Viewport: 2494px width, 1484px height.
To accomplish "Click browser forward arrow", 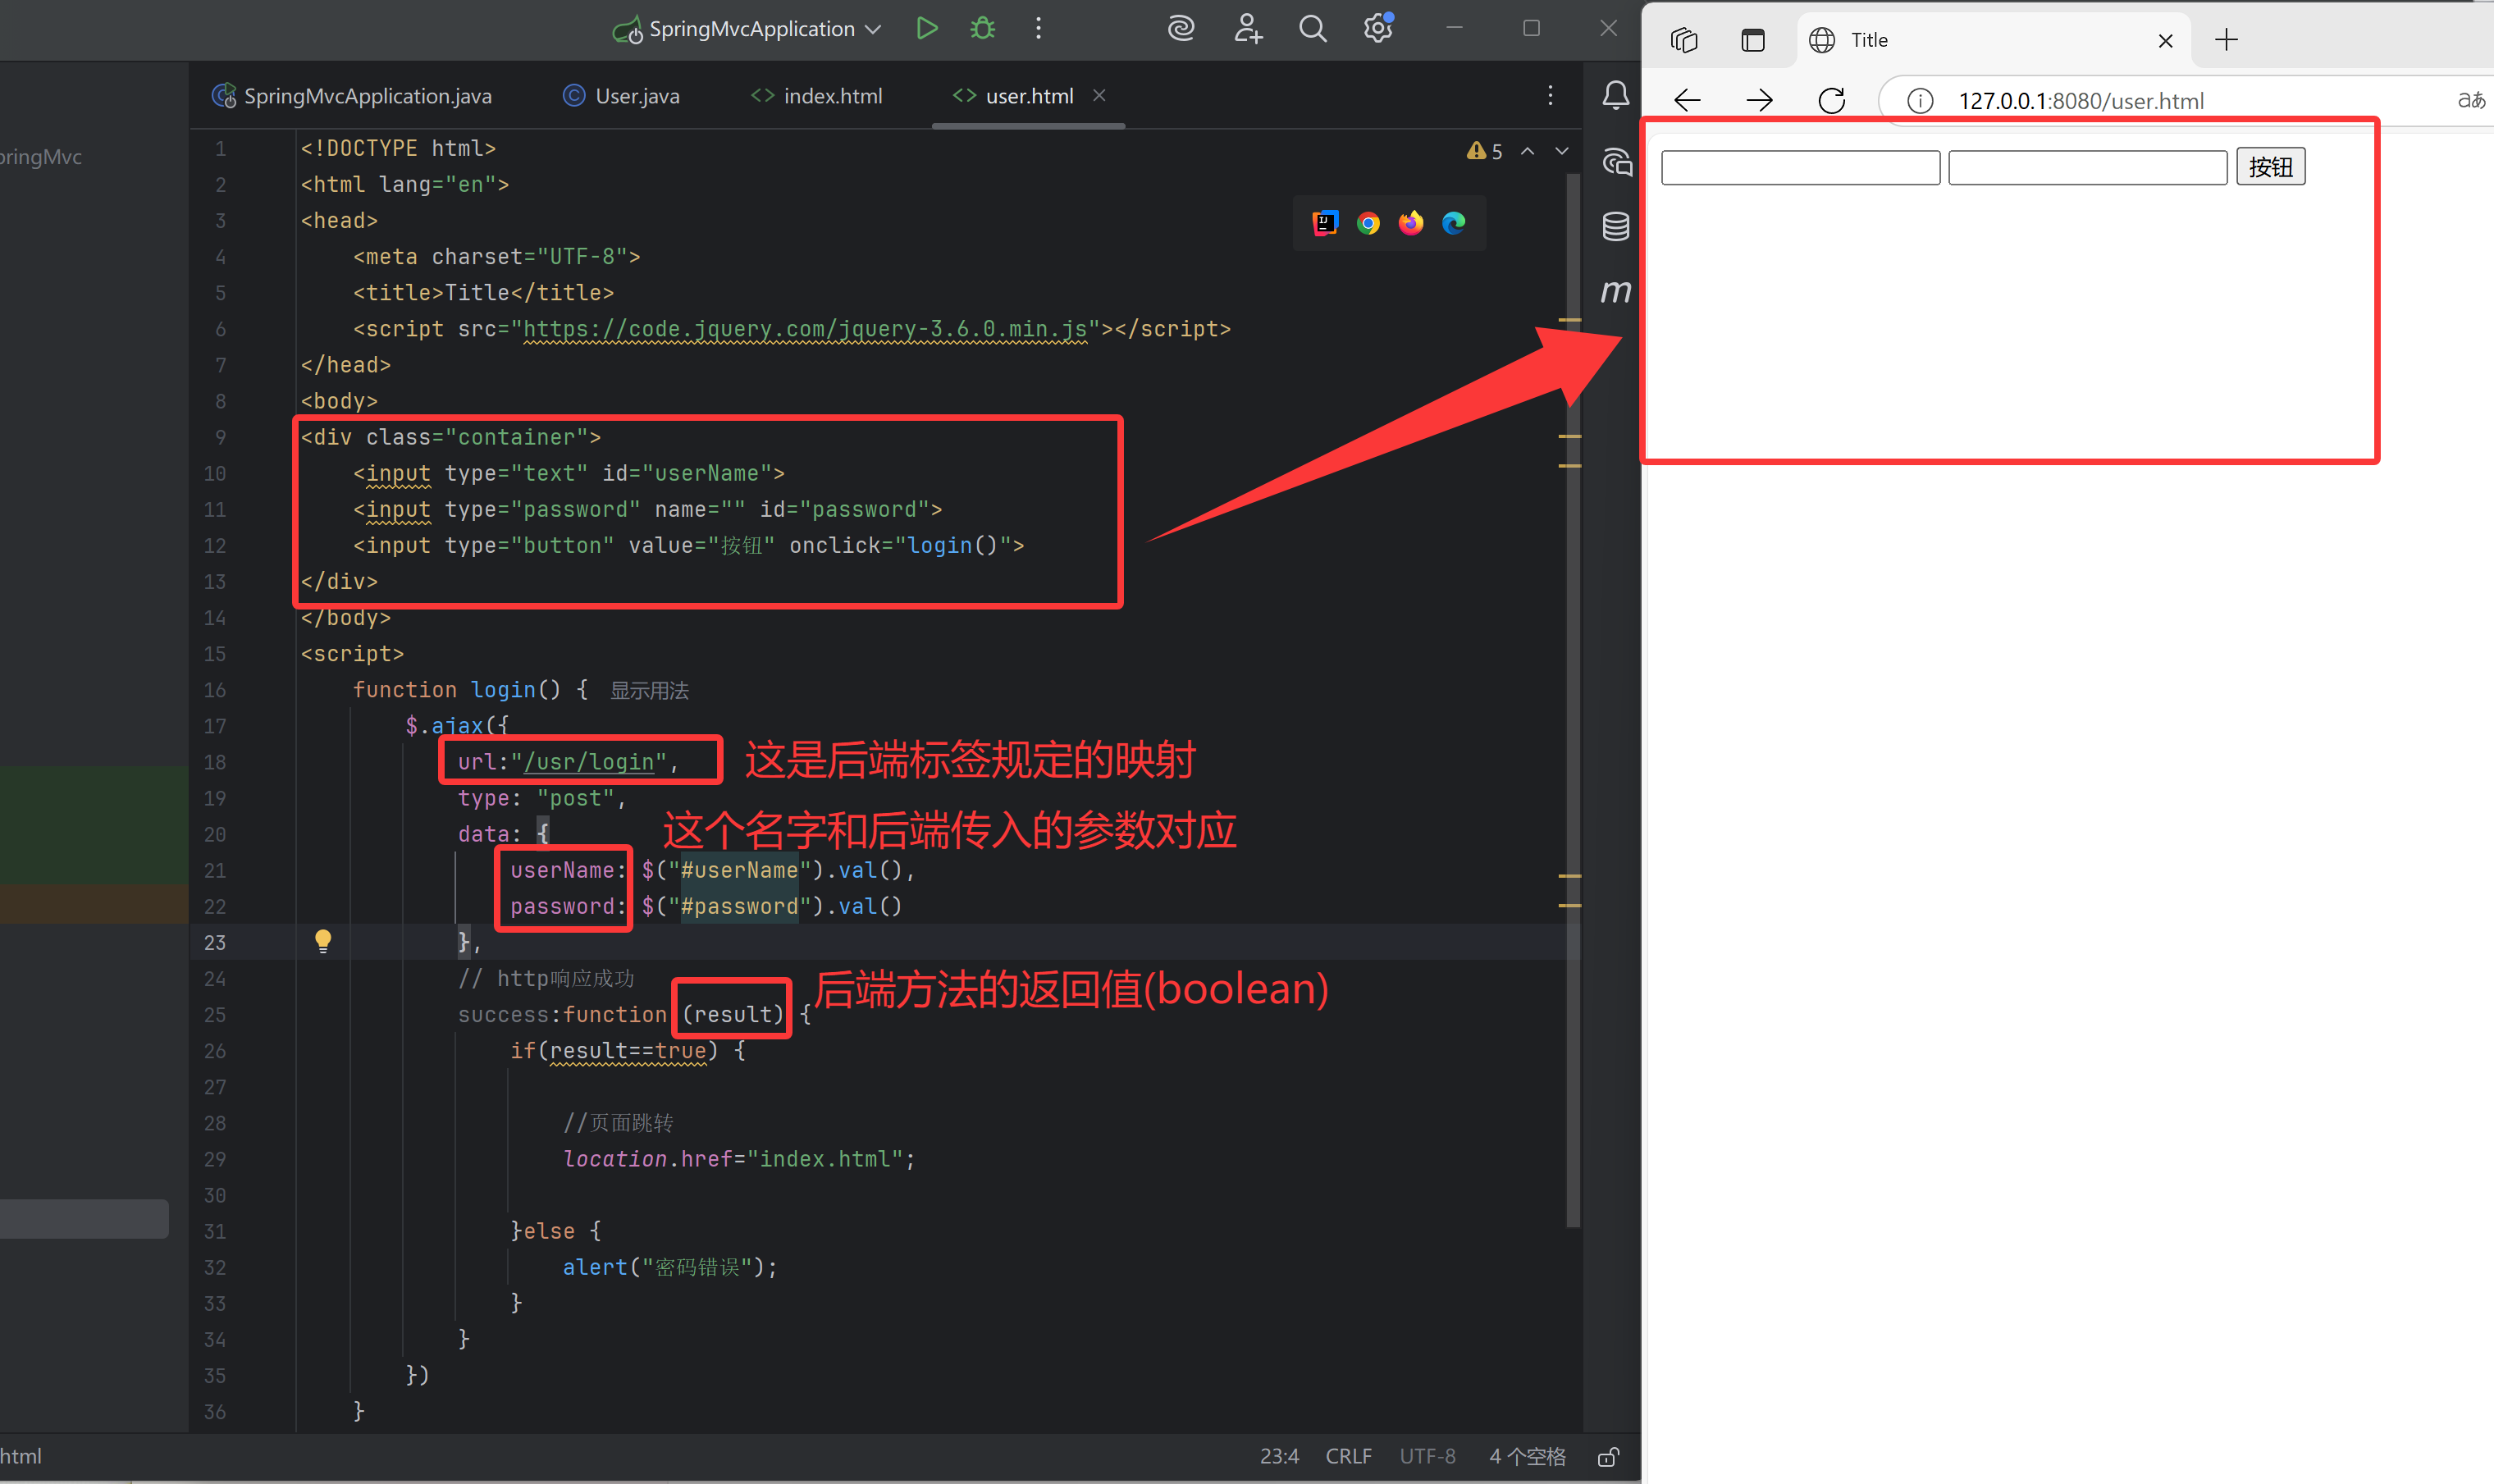I will pos(1759,100).
